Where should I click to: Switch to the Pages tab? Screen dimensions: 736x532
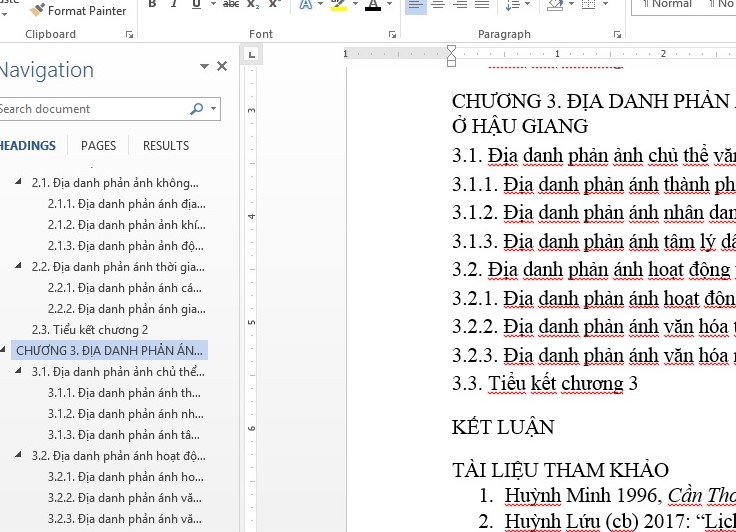[x=99, y=146]
